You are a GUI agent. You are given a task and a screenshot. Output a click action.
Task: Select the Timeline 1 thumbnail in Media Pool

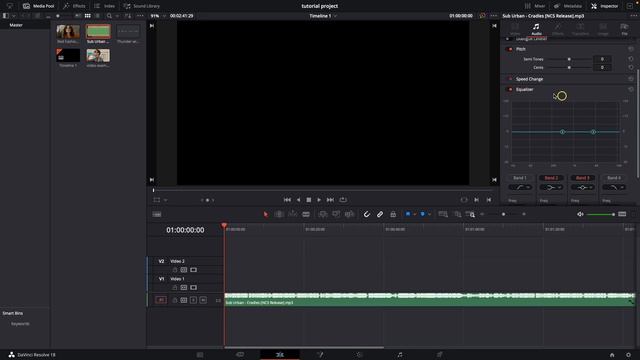(68, 55)
